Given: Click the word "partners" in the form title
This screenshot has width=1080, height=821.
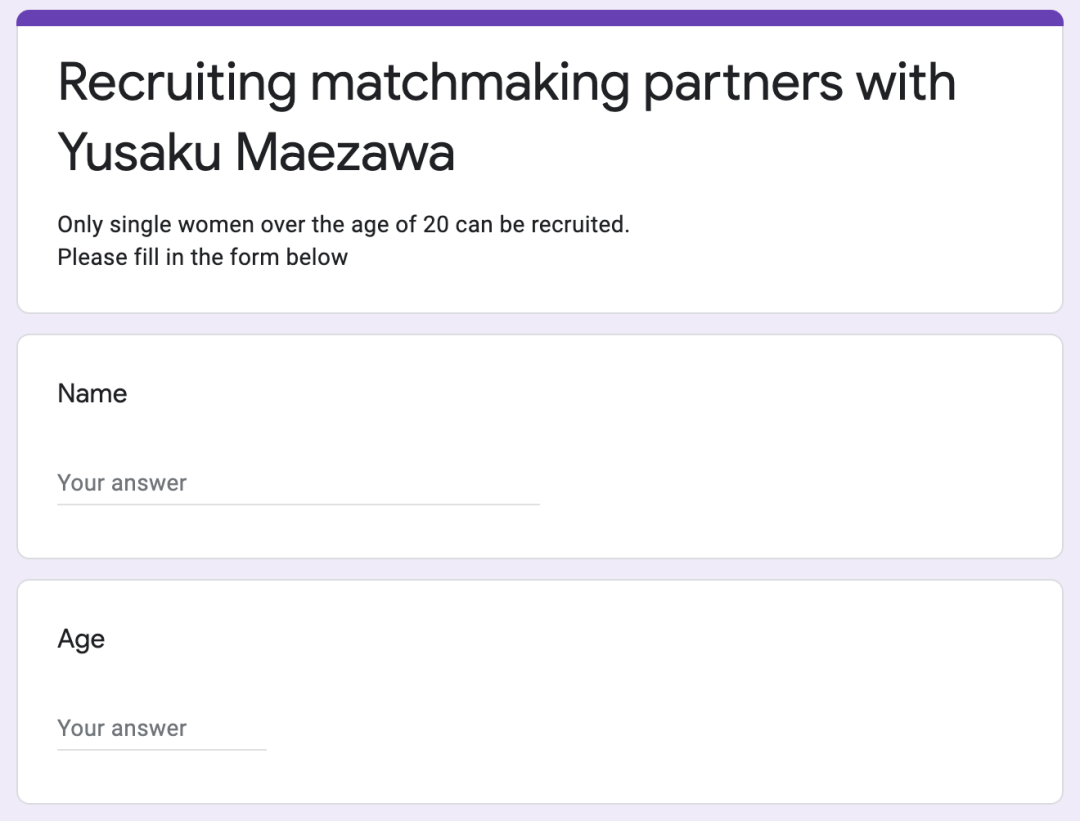Looking at the screenshot, I should click(x=742, y=83).
